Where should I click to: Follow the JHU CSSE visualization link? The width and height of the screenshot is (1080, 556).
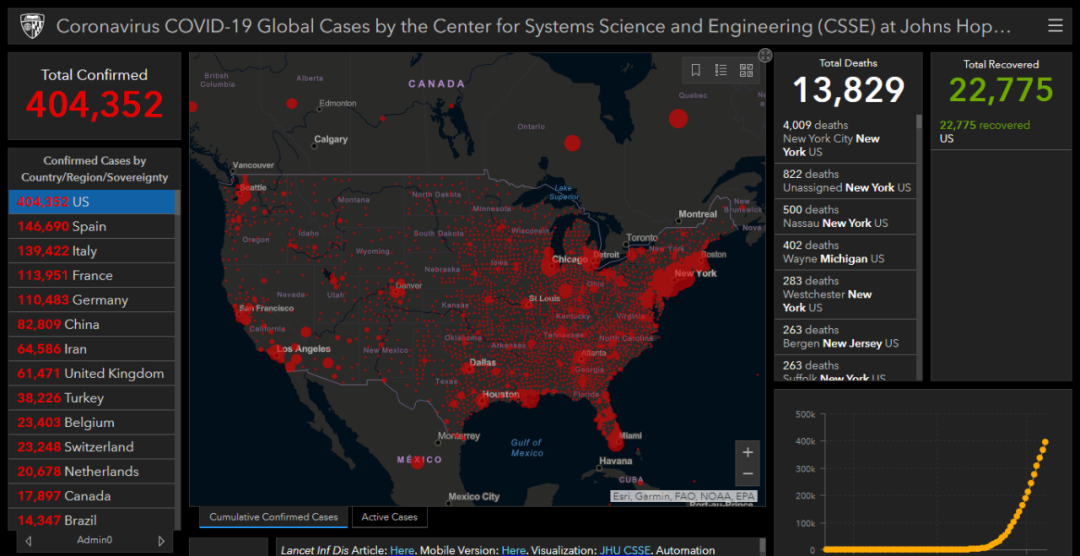pyautogui.click(x=623, y=550)
